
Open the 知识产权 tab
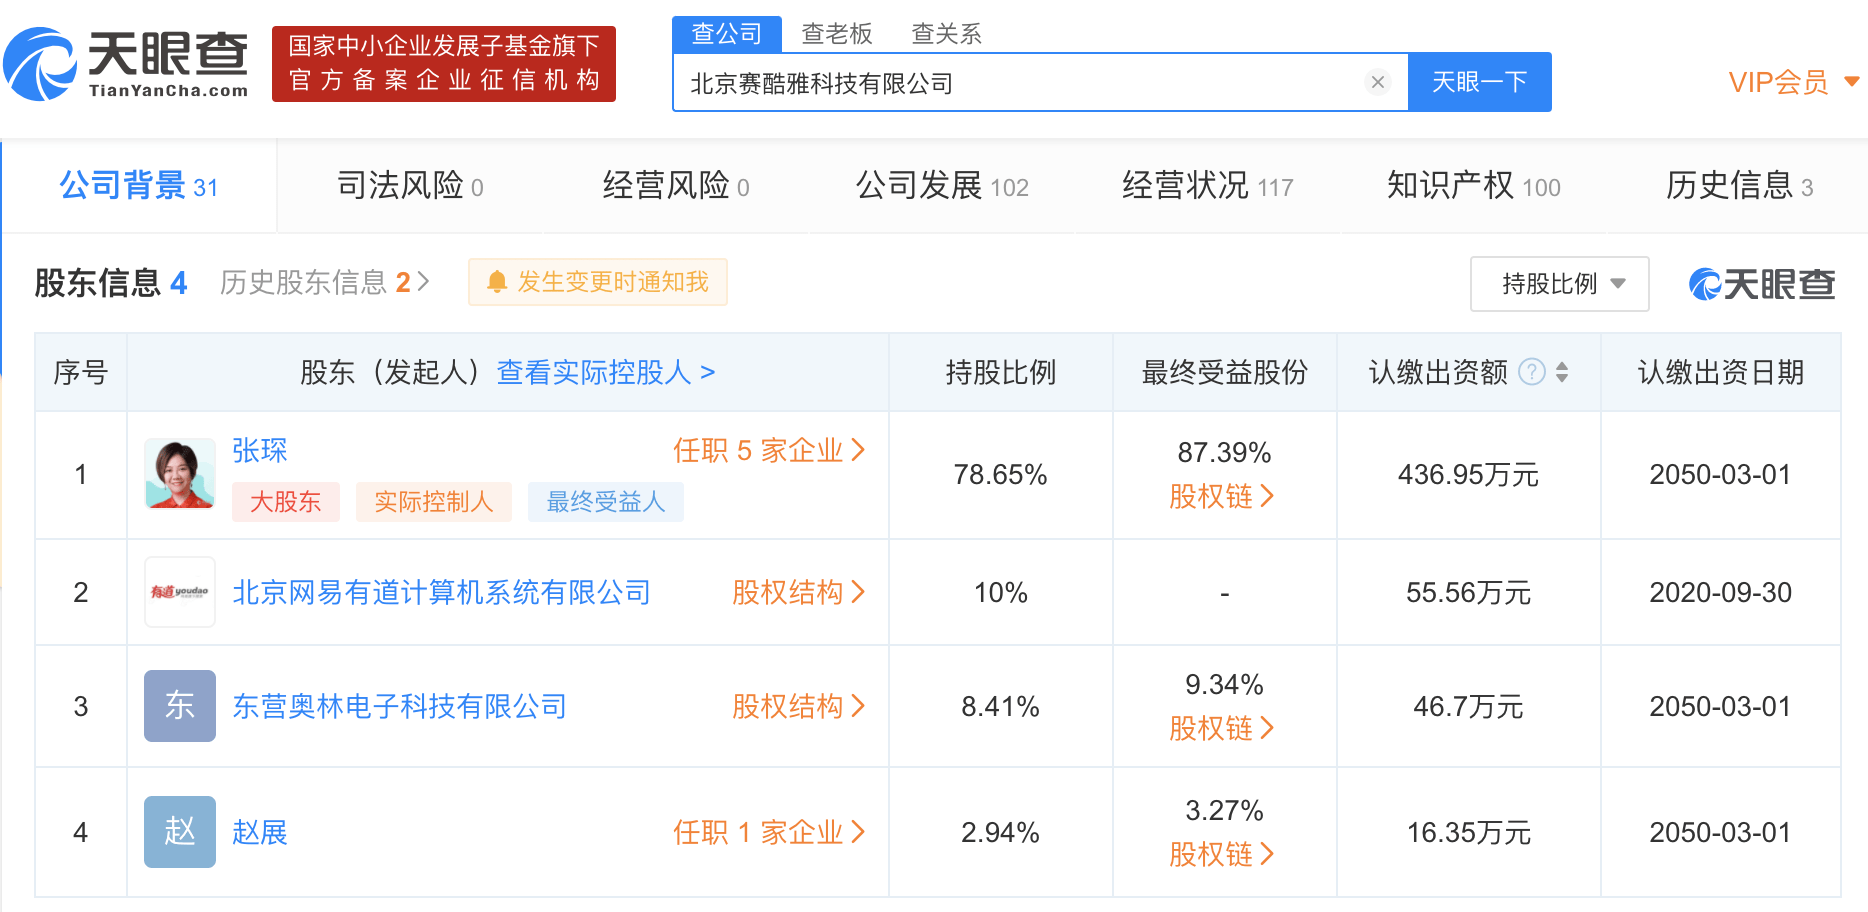click(x=1473, y=186)
